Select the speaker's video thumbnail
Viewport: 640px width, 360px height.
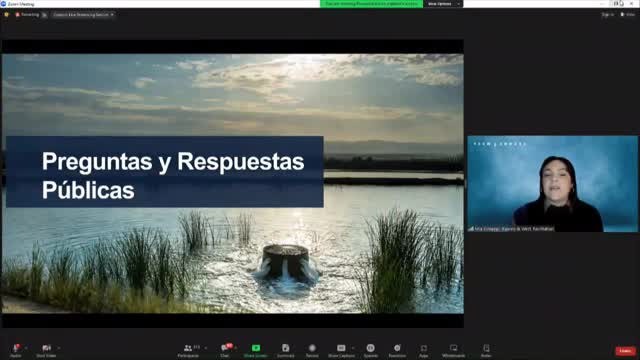pos(552,184)
